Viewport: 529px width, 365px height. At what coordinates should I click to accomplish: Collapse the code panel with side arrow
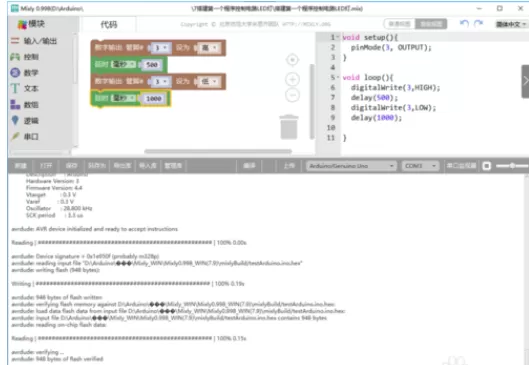[x=525, y=81]
